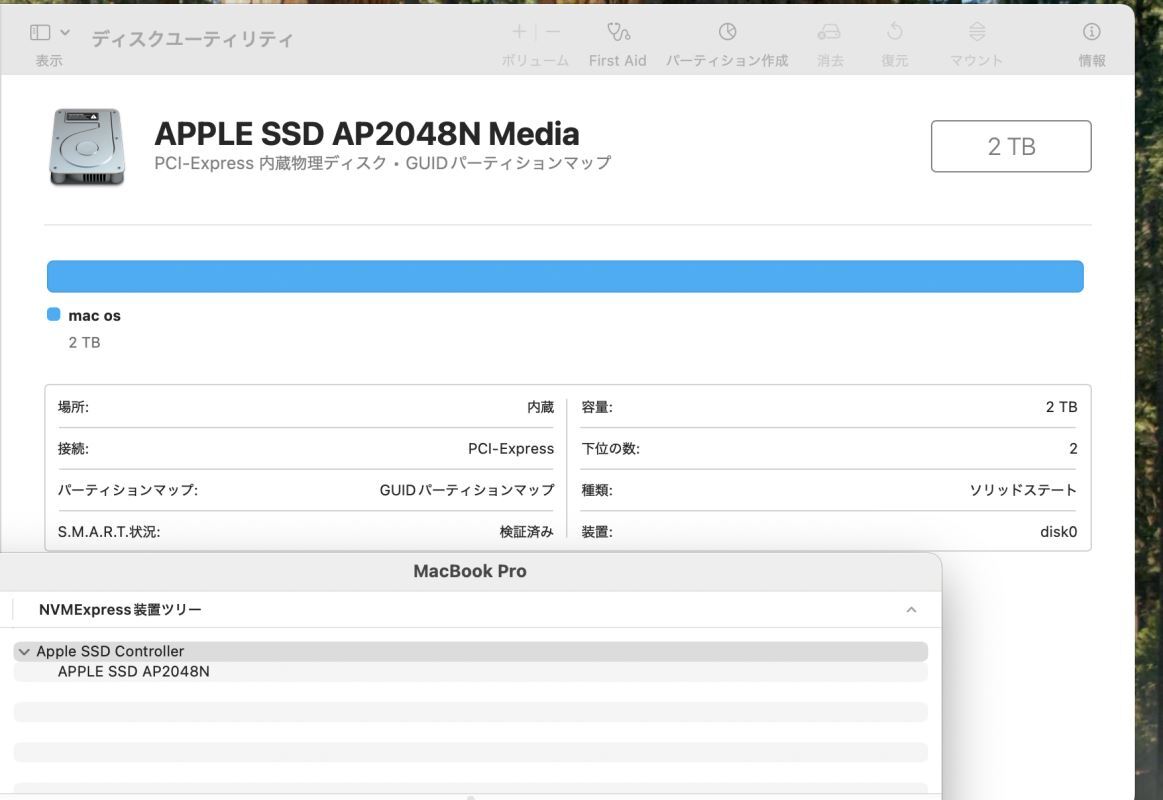
Task: Click the APPLE SSD AP2048N Media title
Action: pos(366,133)
